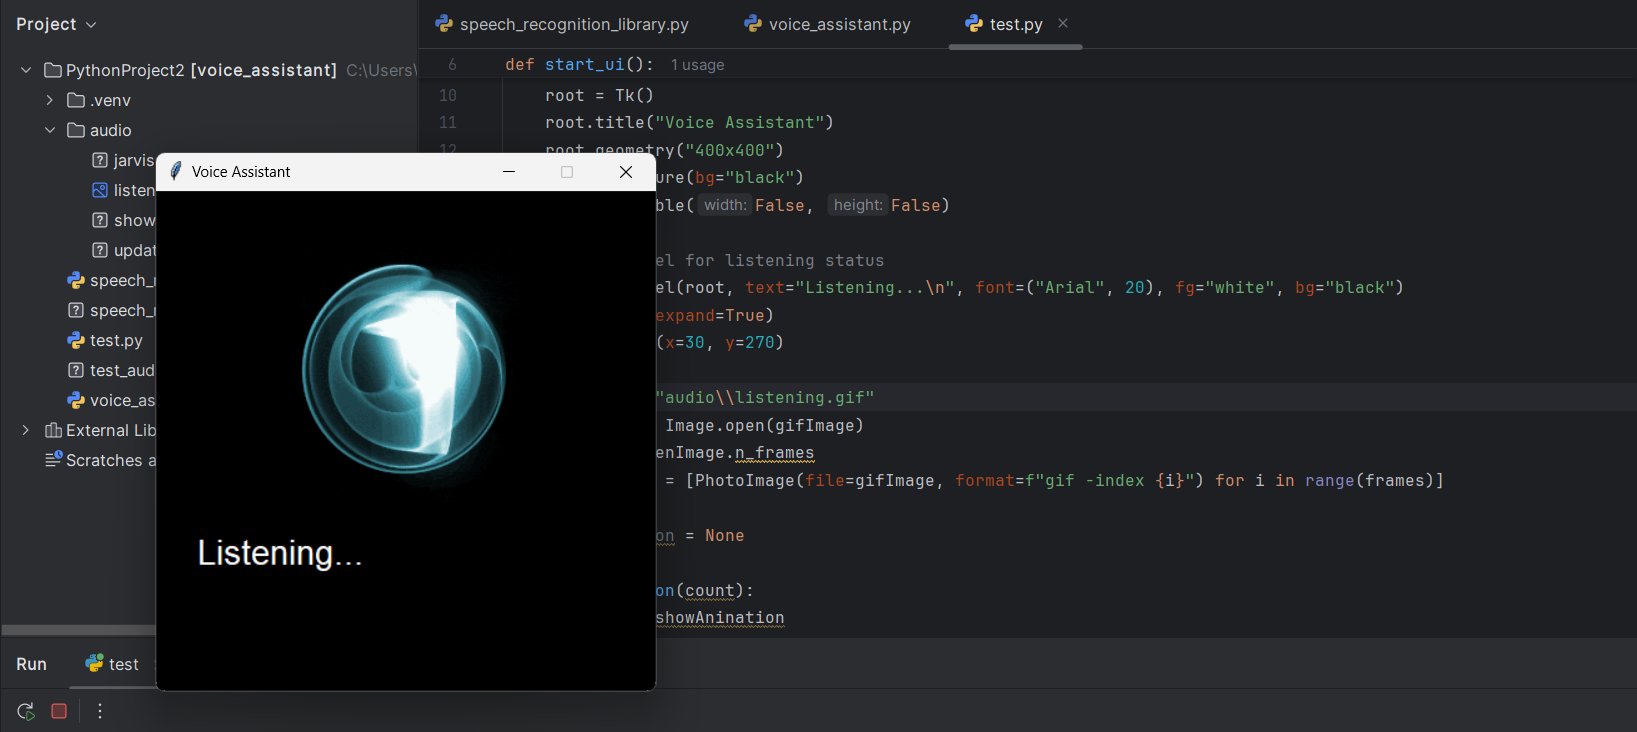Click the n_frames attribute in code
Image resolution: width=1637 pixels, height=732 pixels.
tap(775, 453)
